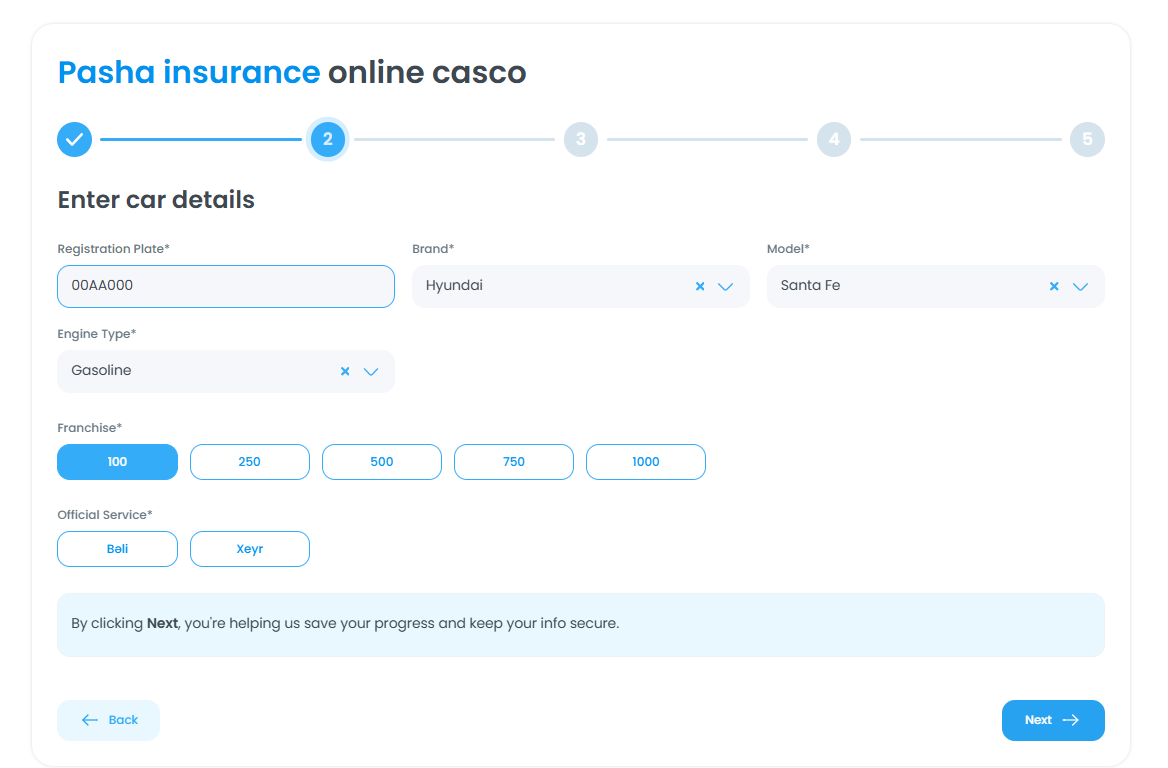The image size is (1168, 768).
Task: Choose Xeyr for Official Service
Action: (x=250, y=549)
